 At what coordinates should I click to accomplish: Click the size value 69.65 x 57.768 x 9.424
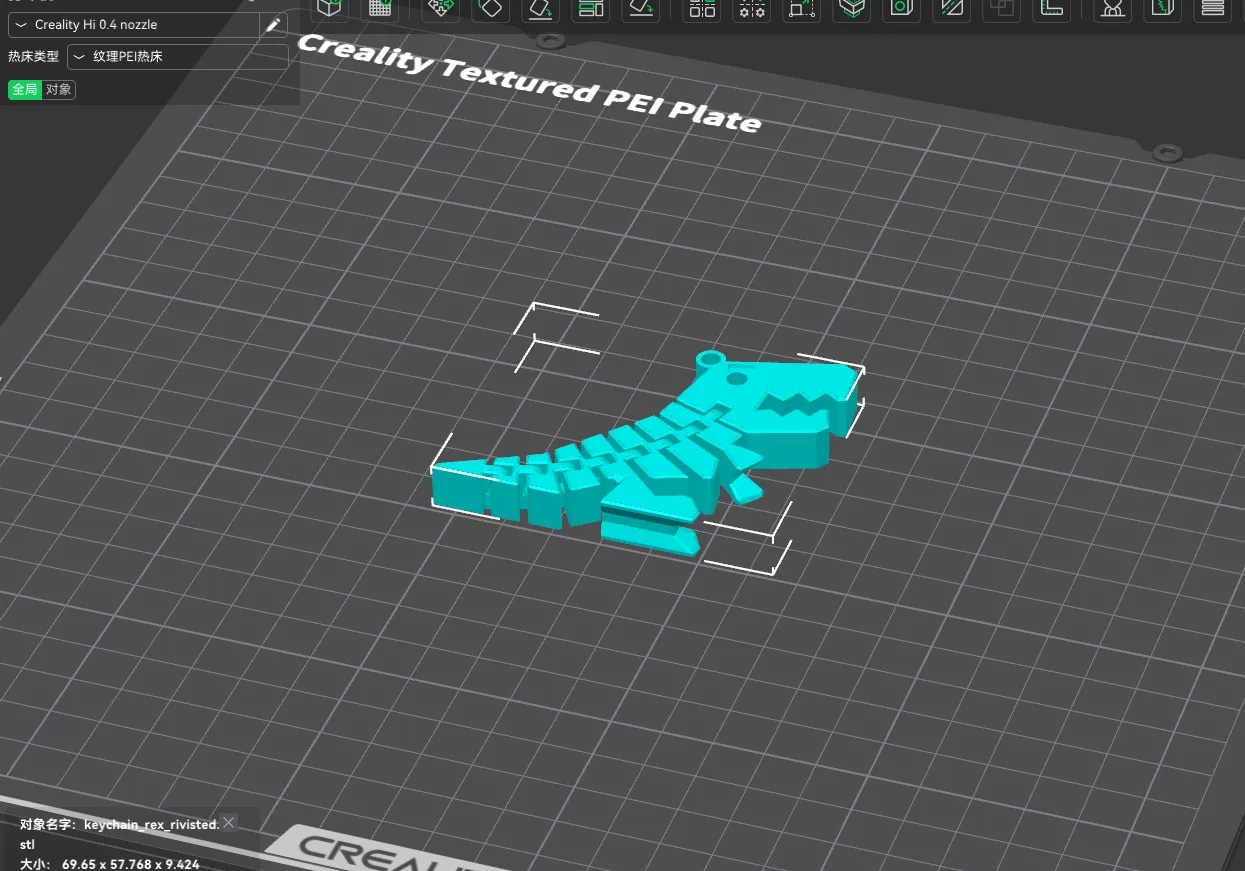[x=131, y=864]
